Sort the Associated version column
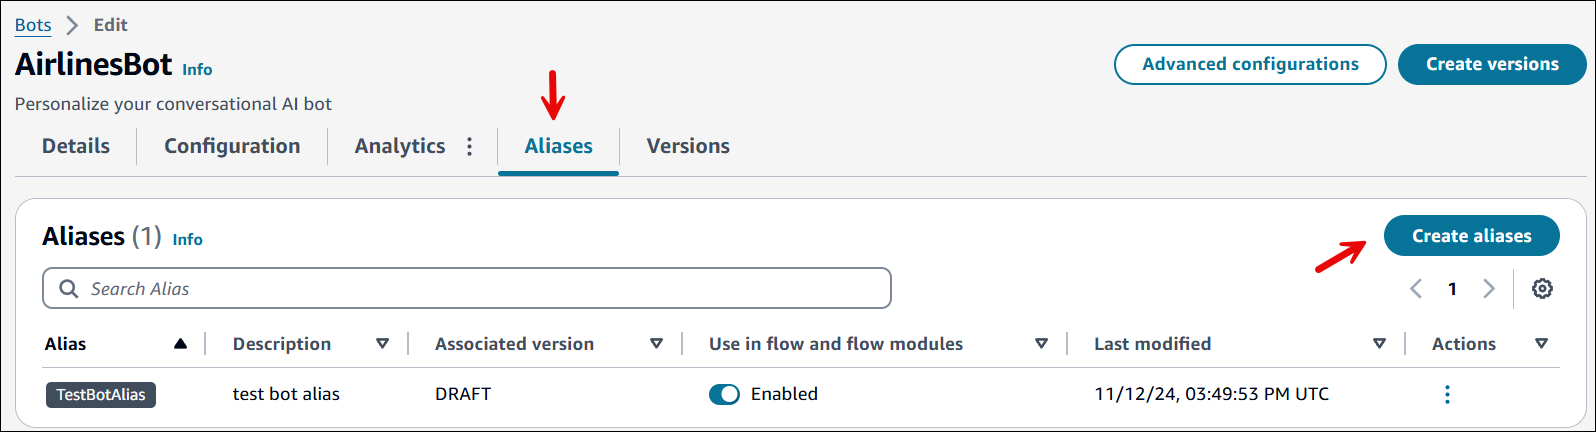 coord(656,344)
